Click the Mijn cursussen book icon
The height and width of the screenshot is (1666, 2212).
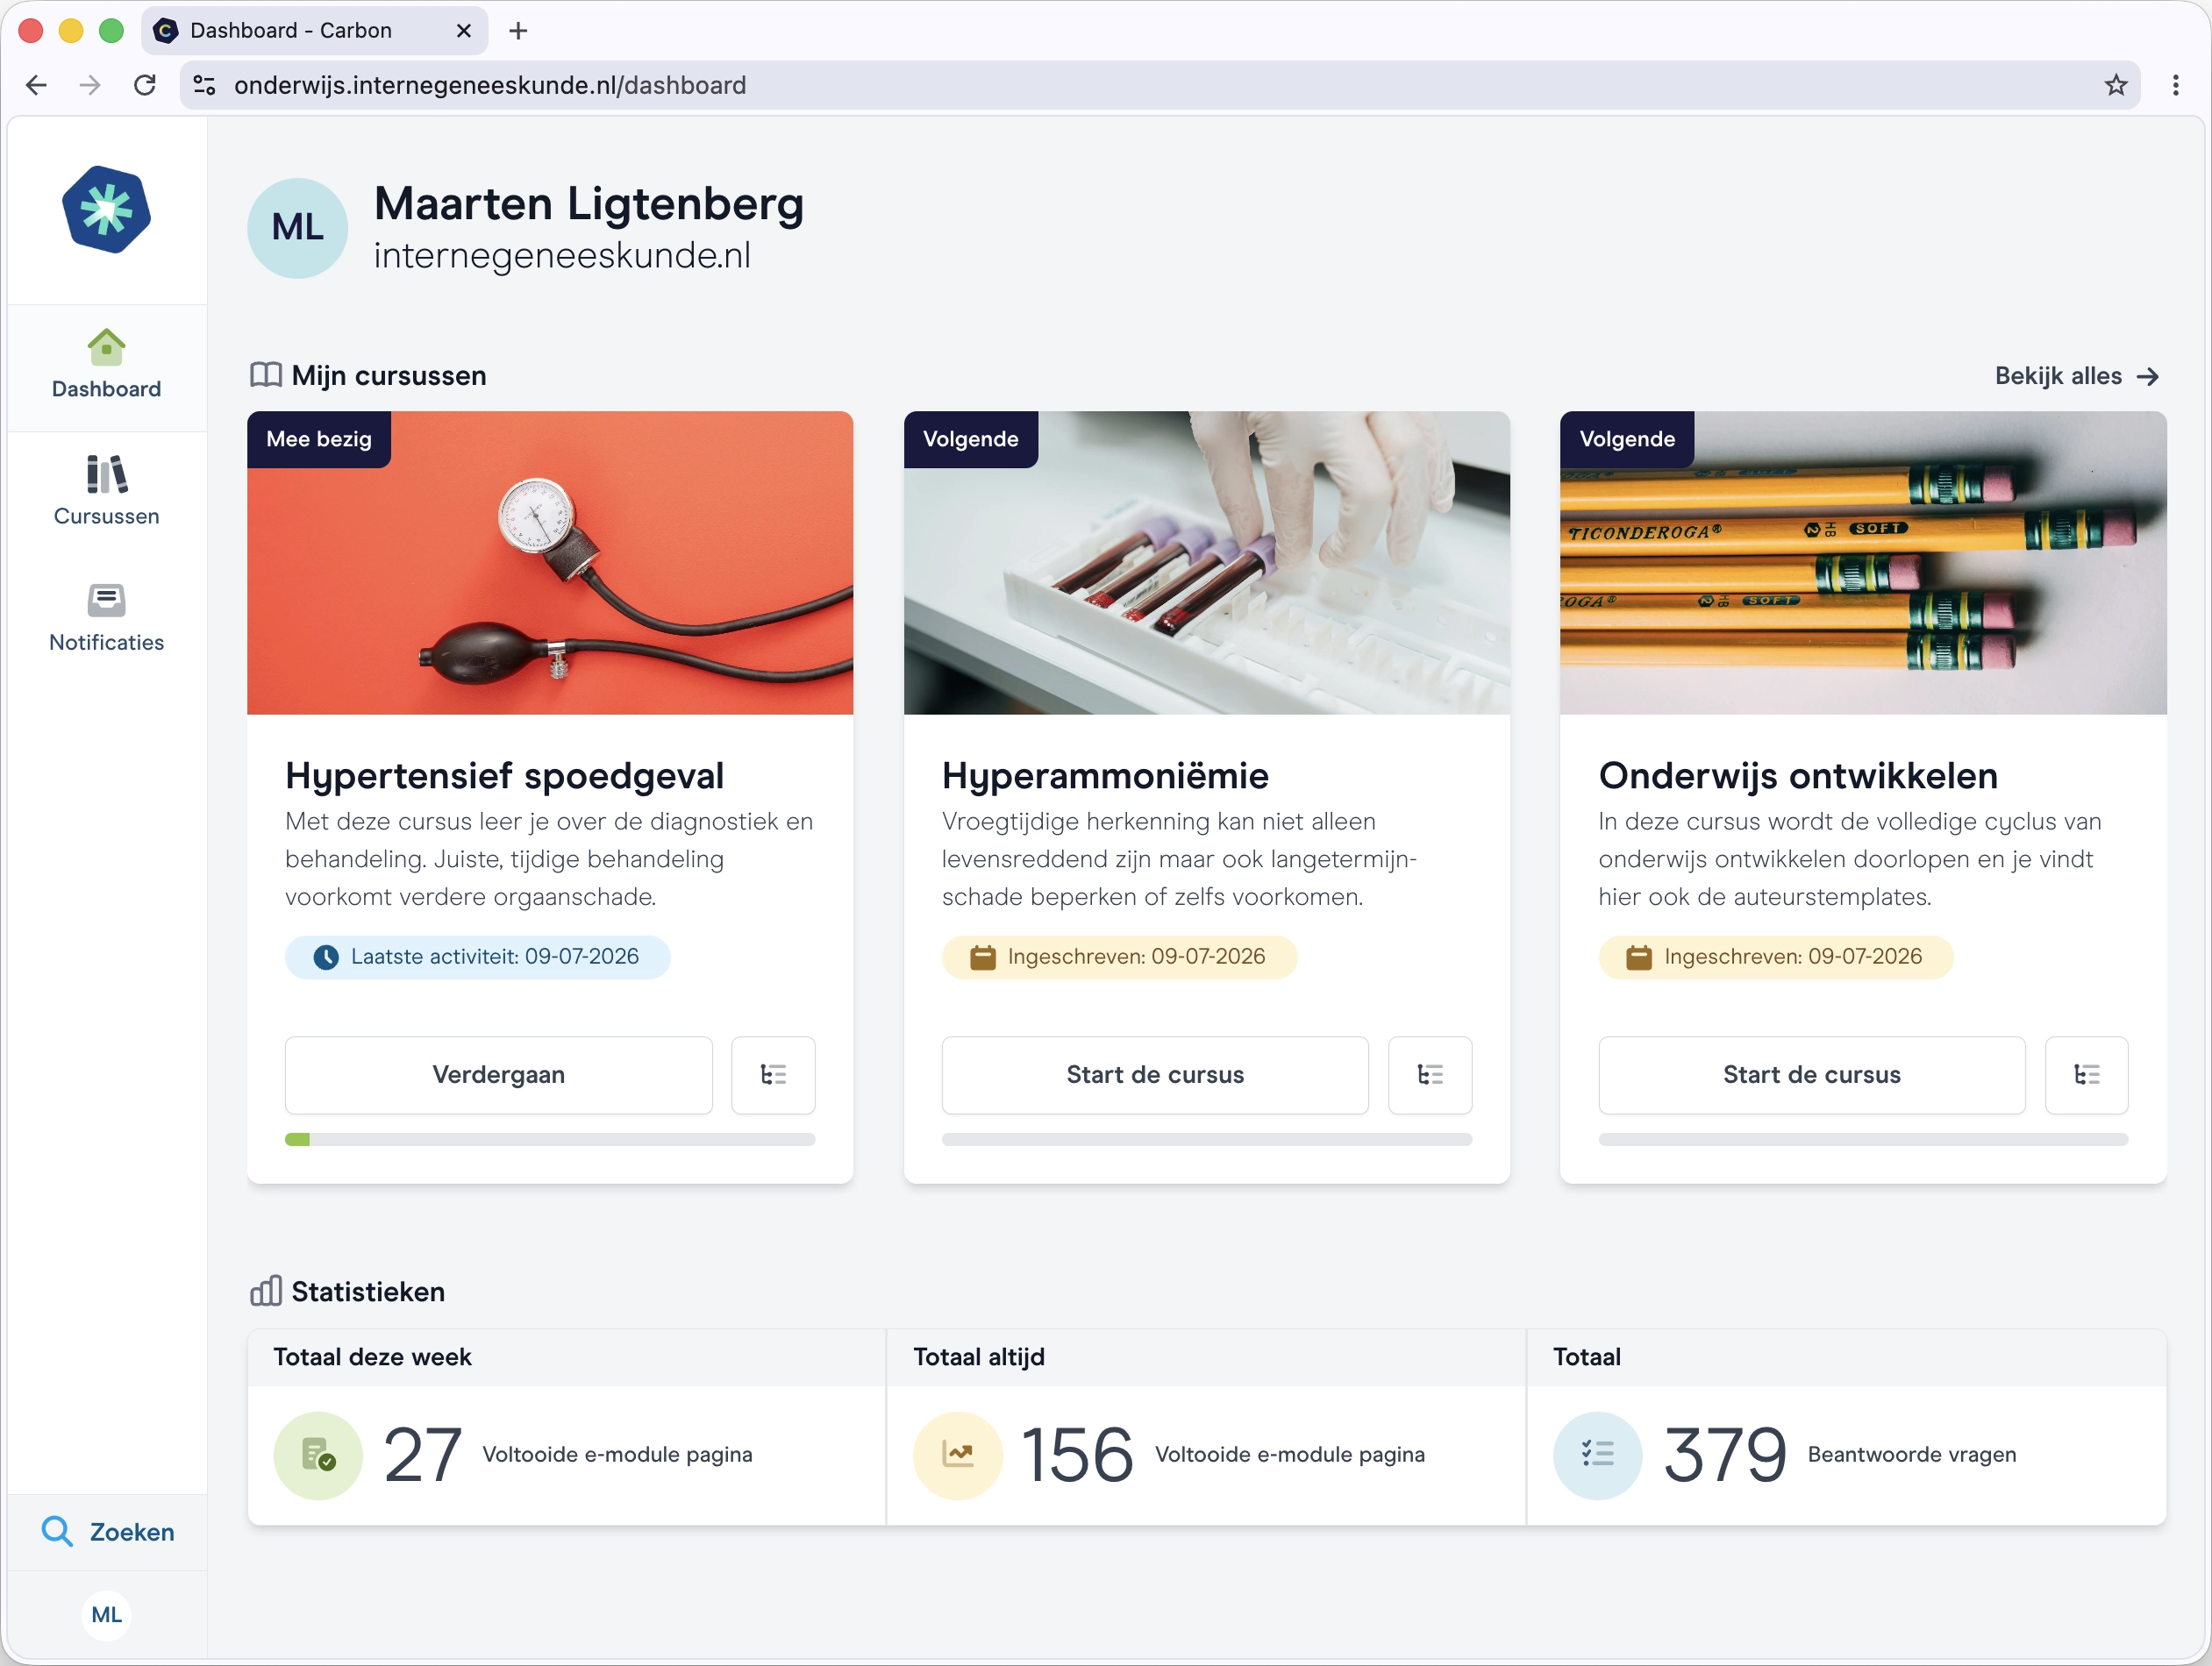[x=265, y=375]
